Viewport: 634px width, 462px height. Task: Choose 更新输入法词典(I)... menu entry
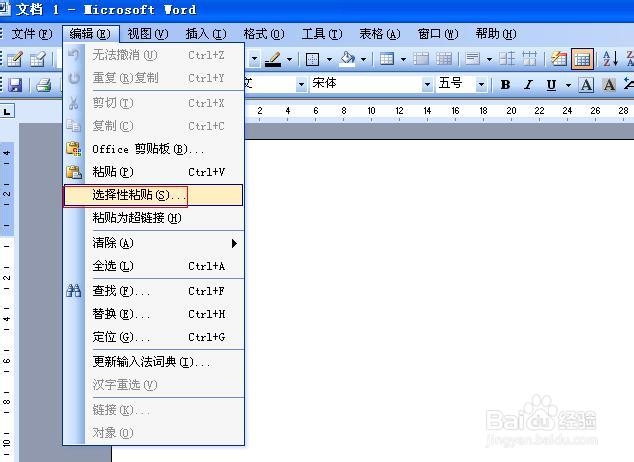153,362
